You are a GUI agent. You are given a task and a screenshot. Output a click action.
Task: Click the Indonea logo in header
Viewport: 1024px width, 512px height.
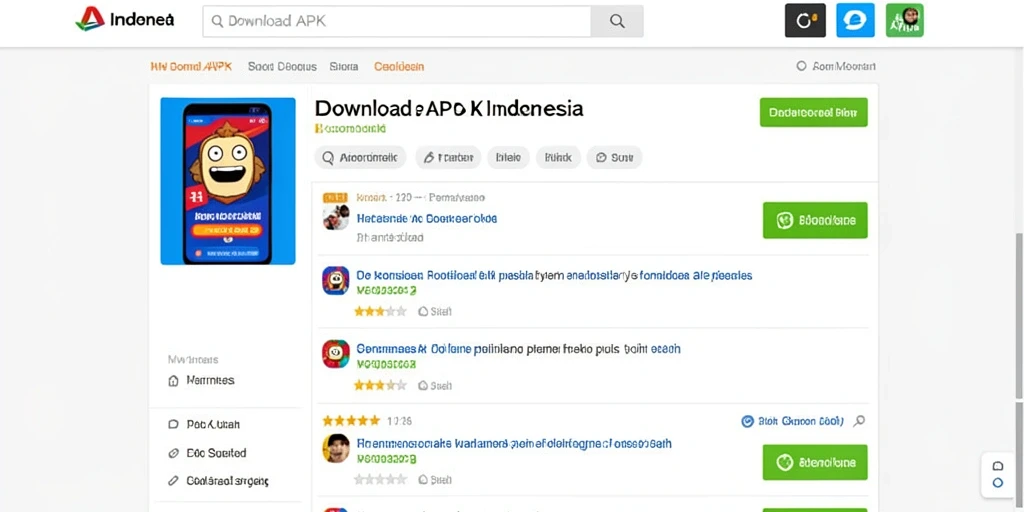125,20
